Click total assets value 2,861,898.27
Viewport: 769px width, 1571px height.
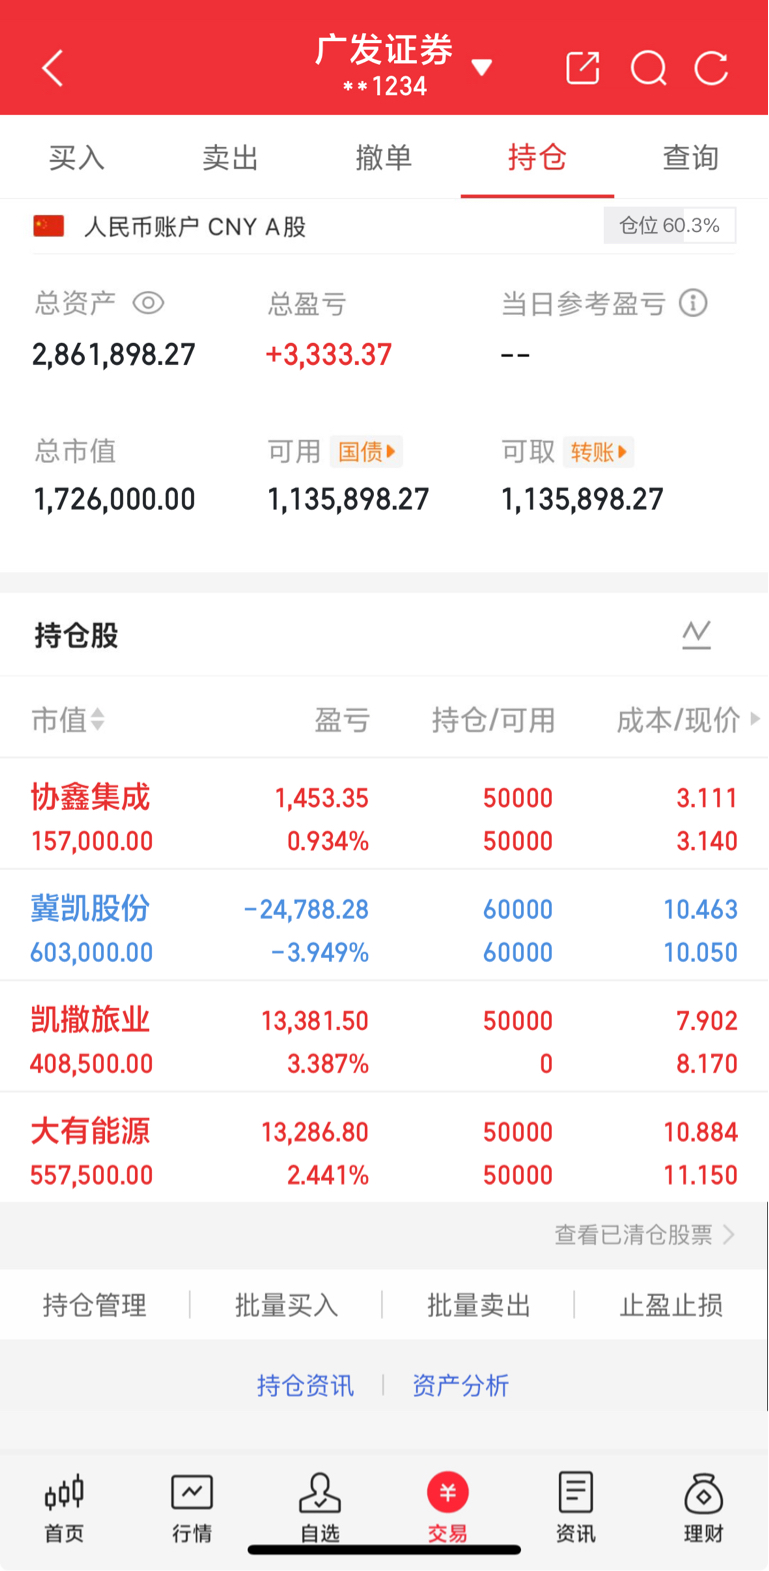[x=114, y=354]
